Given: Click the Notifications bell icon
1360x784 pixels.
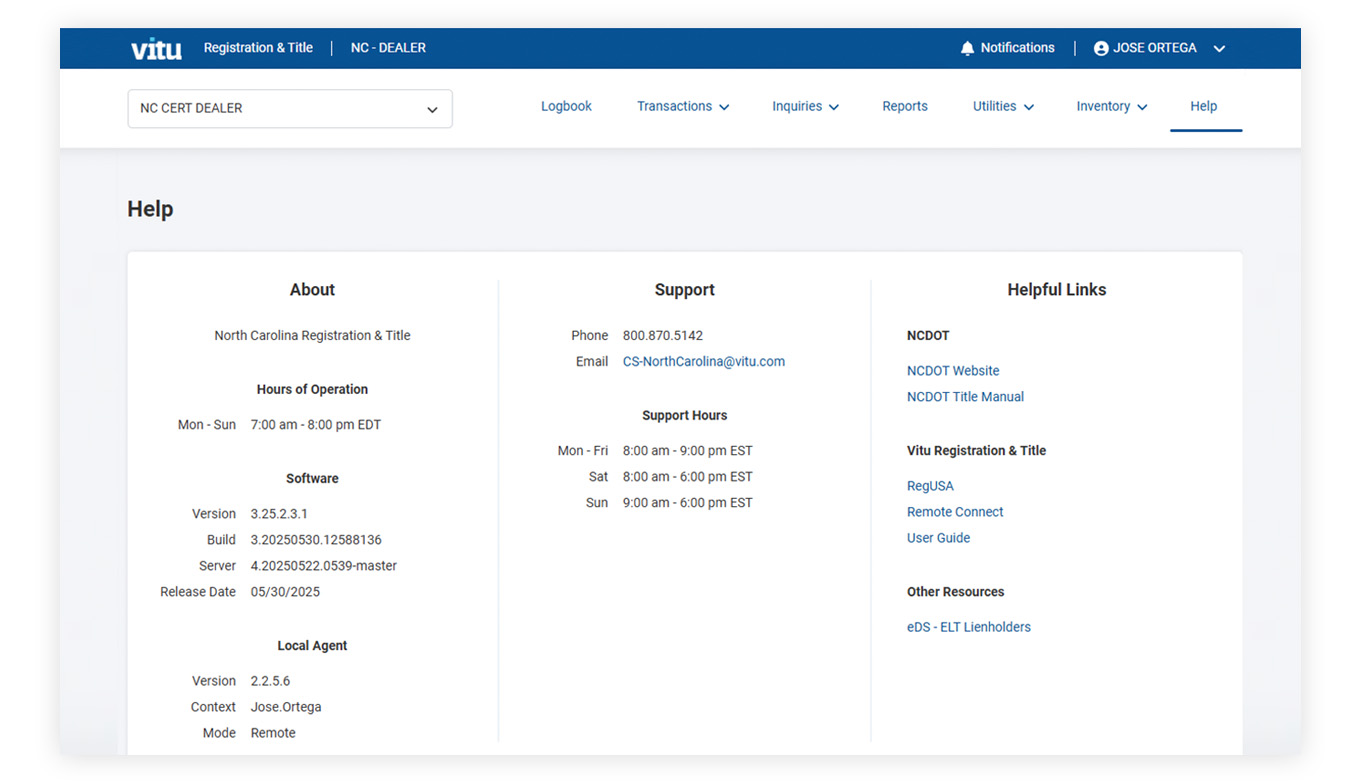Looking at the screenshot, I should click(x=967, y=48).
